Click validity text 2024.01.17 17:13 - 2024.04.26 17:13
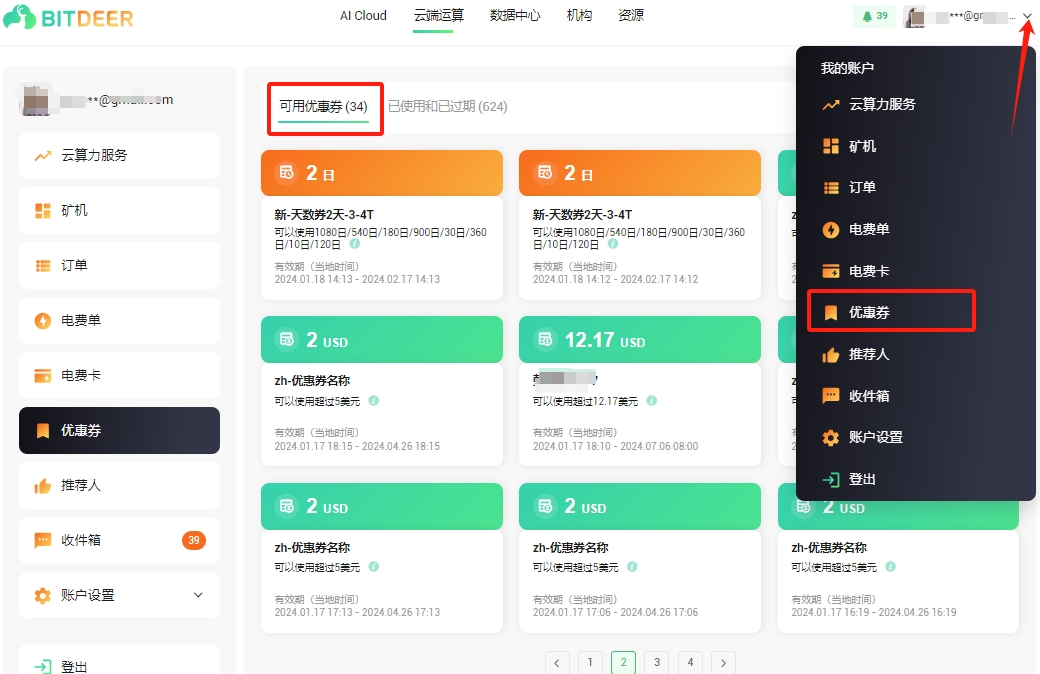The image size is (1040, 674). coord(357,612)
